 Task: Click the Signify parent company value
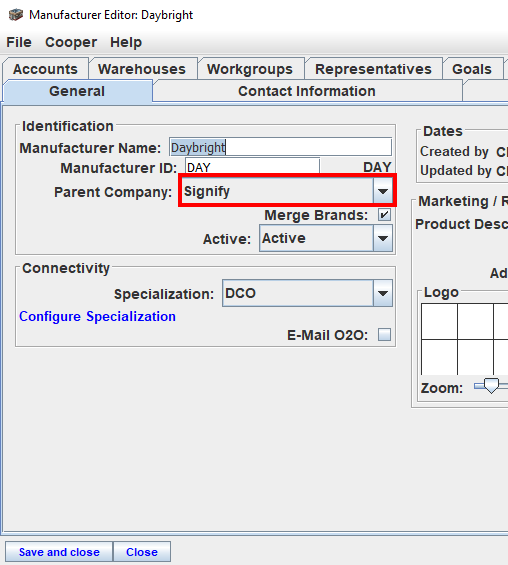pyautogui.click(x=207, y=191)
